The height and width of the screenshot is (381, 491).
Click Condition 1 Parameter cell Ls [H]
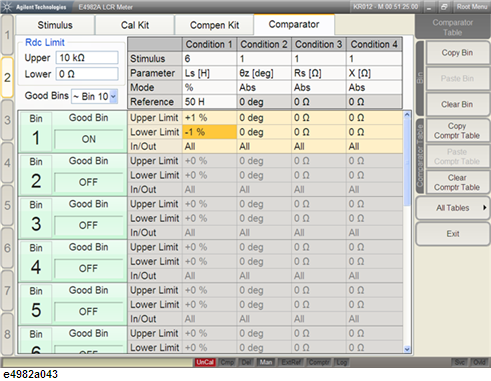tap(209, 73)
